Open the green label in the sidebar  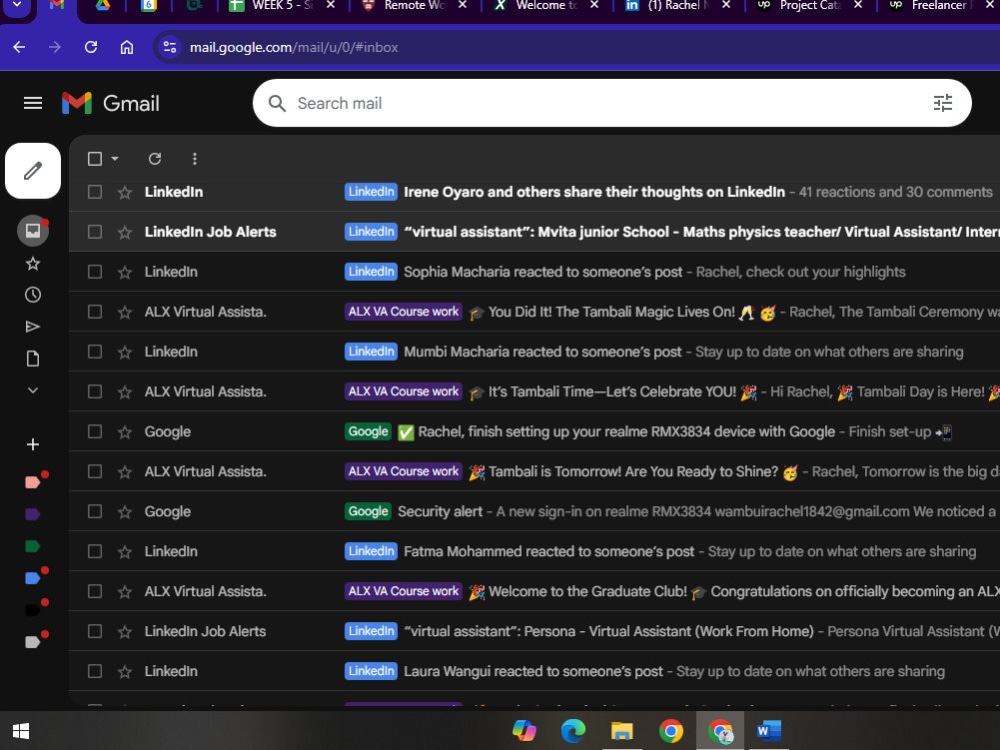tap(33, 546)
